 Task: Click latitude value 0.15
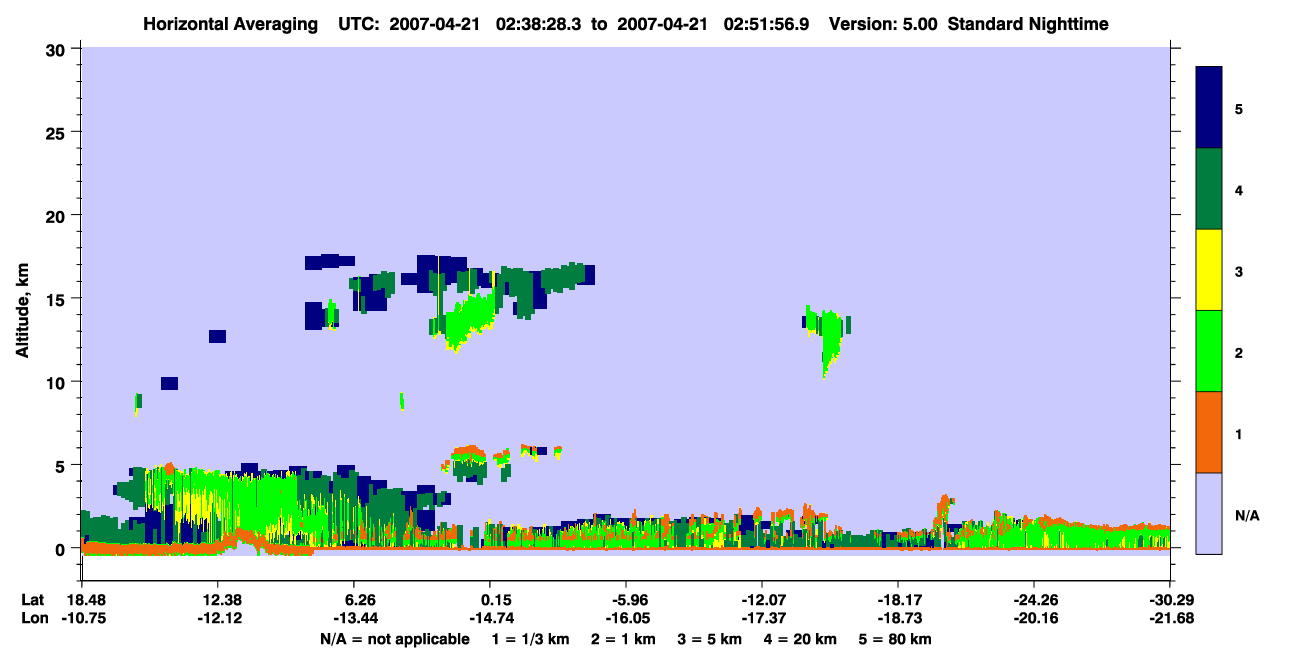(494, 600)
